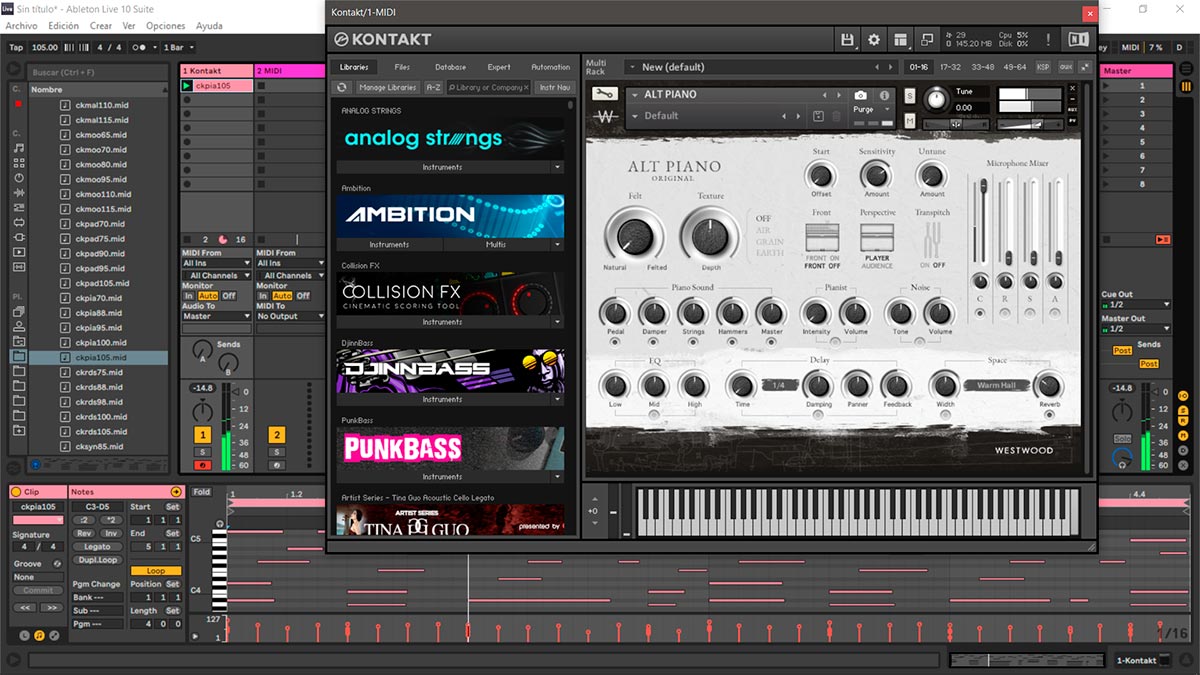The height and width of the screenshot is (675, 1200).
Task: Switch to Kontakt Automation tab
Action: pyautogui.click(x=550, y=67)
